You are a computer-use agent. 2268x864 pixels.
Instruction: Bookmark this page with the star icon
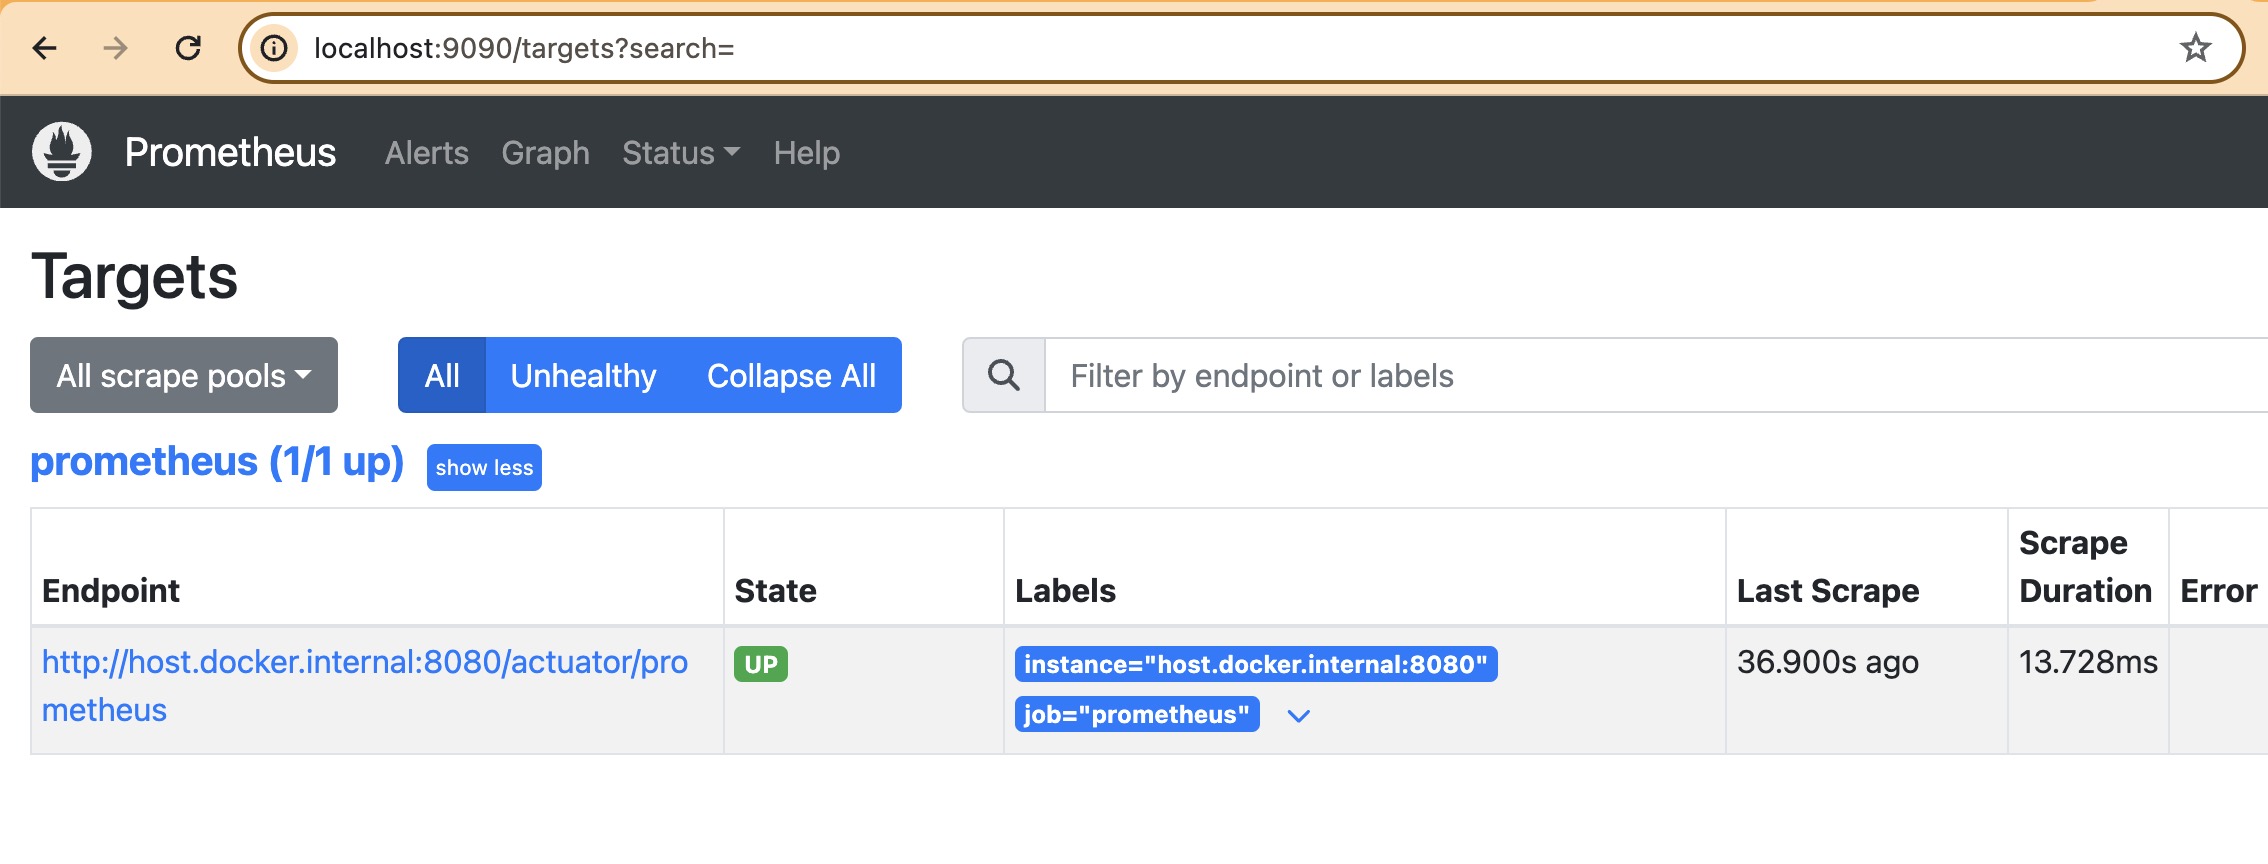pos(2195,48)
